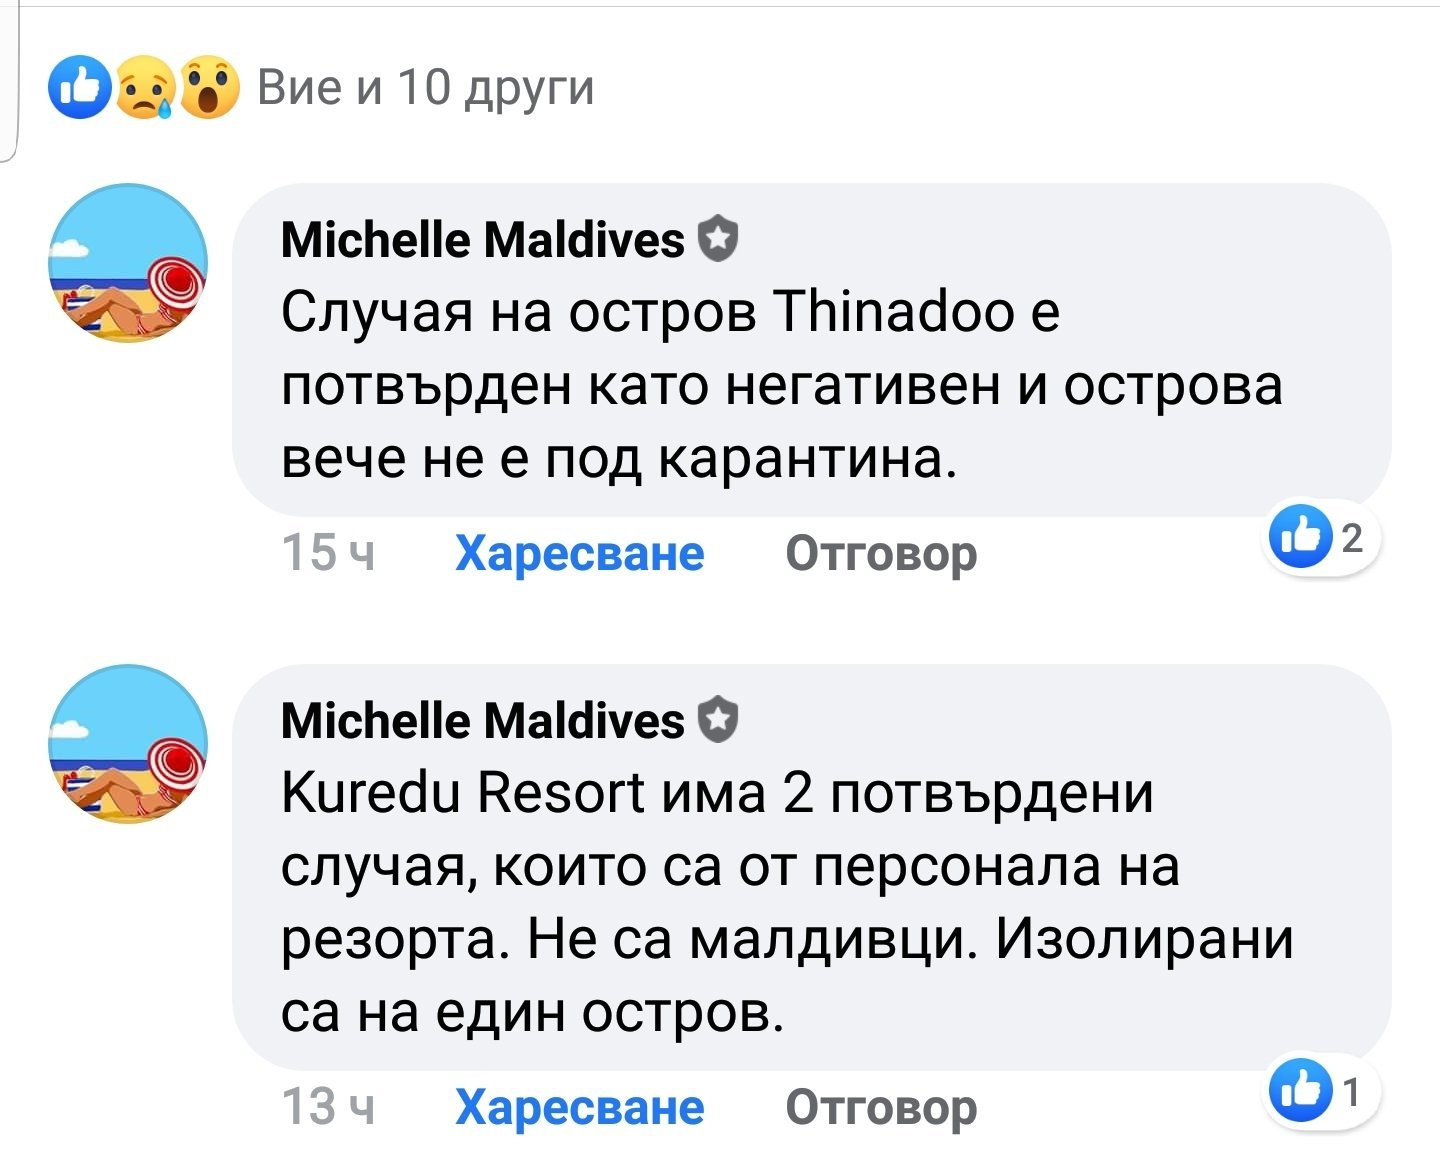This screenshot has height=1176, width=1440.
Task: Show the 1 like on Kuredu comment
Action: (1319, 1092)
